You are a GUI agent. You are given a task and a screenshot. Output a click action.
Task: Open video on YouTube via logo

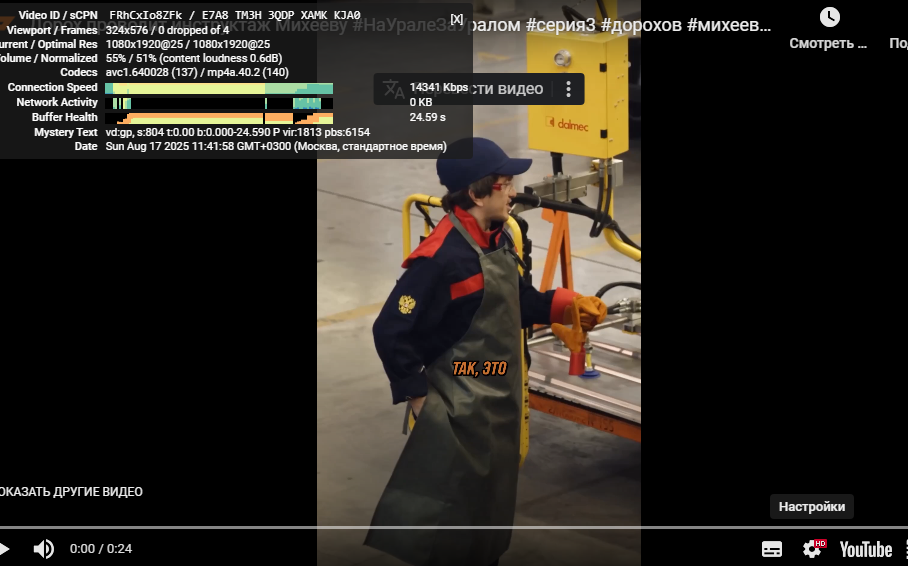click(866, 549)
